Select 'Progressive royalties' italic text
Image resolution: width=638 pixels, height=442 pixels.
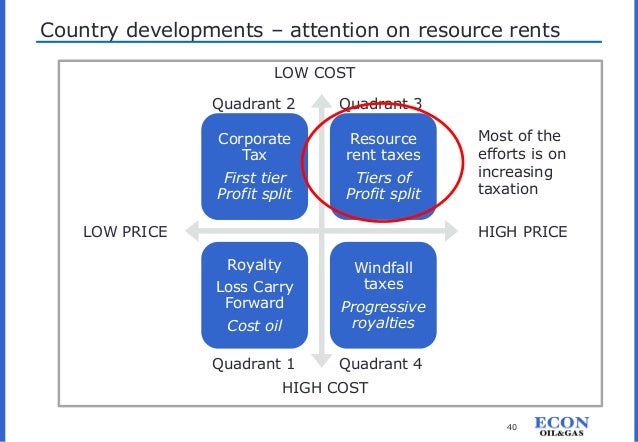[383, 315]
